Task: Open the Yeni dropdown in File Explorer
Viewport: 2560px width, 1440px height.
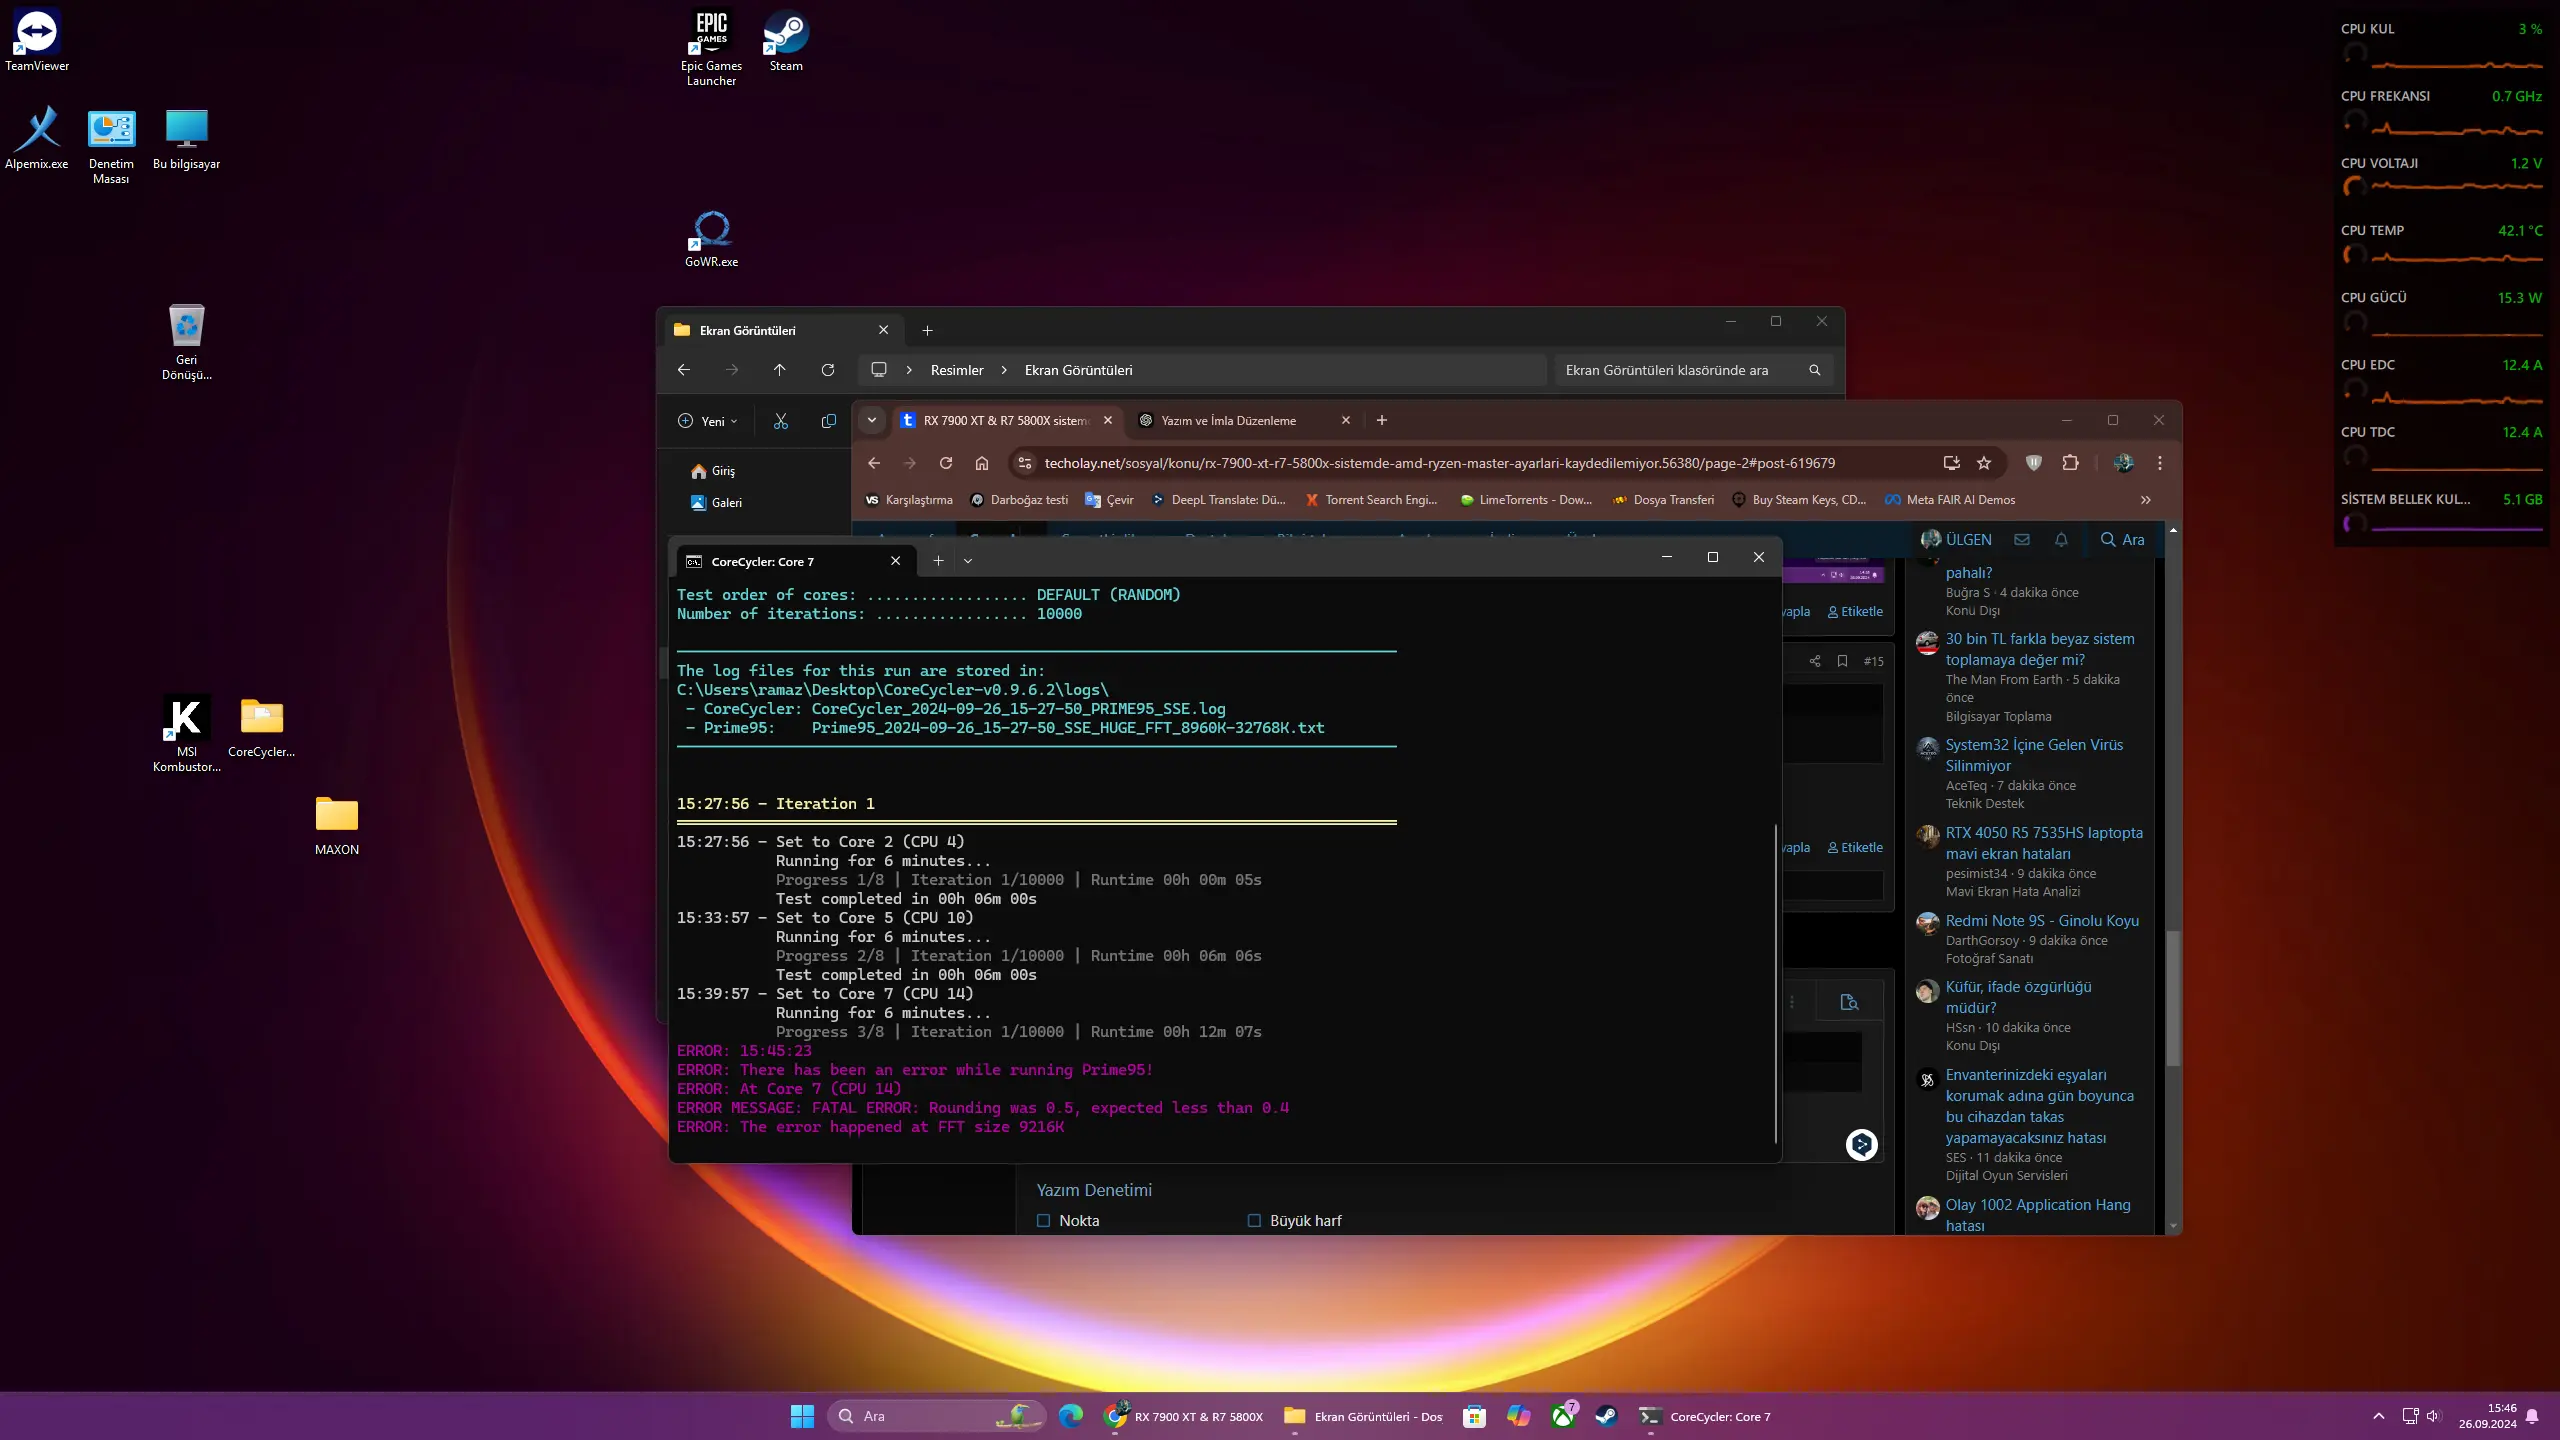Action: (708, 421)
